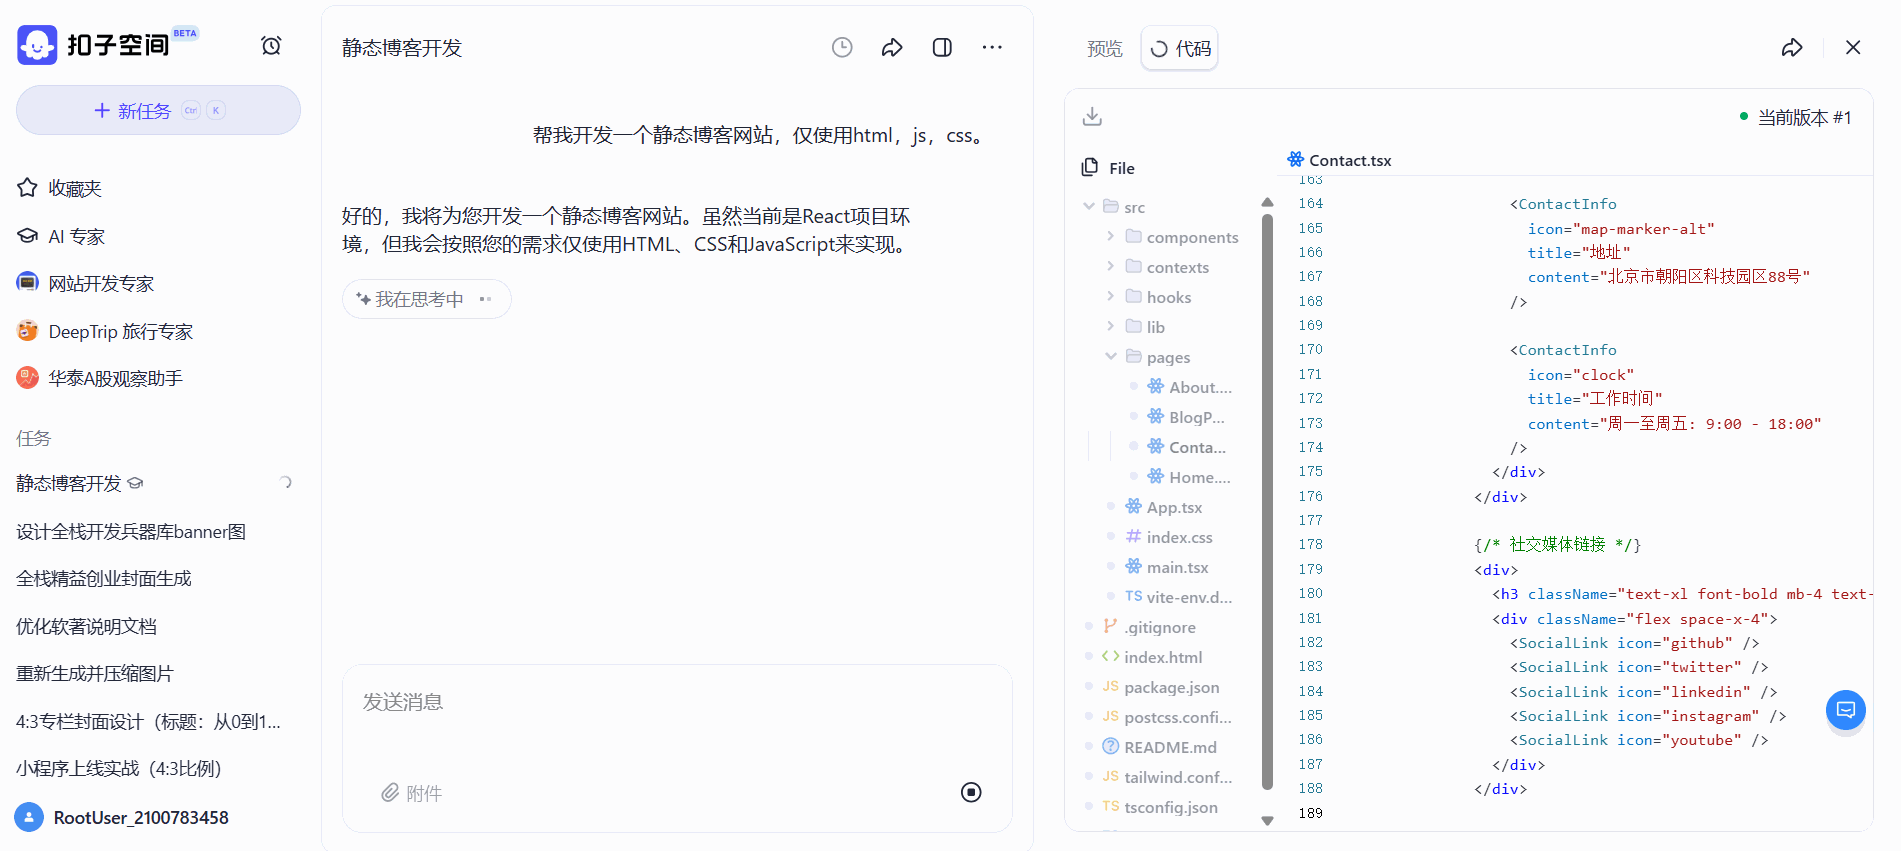The image size is (1901, 851).
Task: Open task 重新生成并压缩图片
Action: point(95,673)
